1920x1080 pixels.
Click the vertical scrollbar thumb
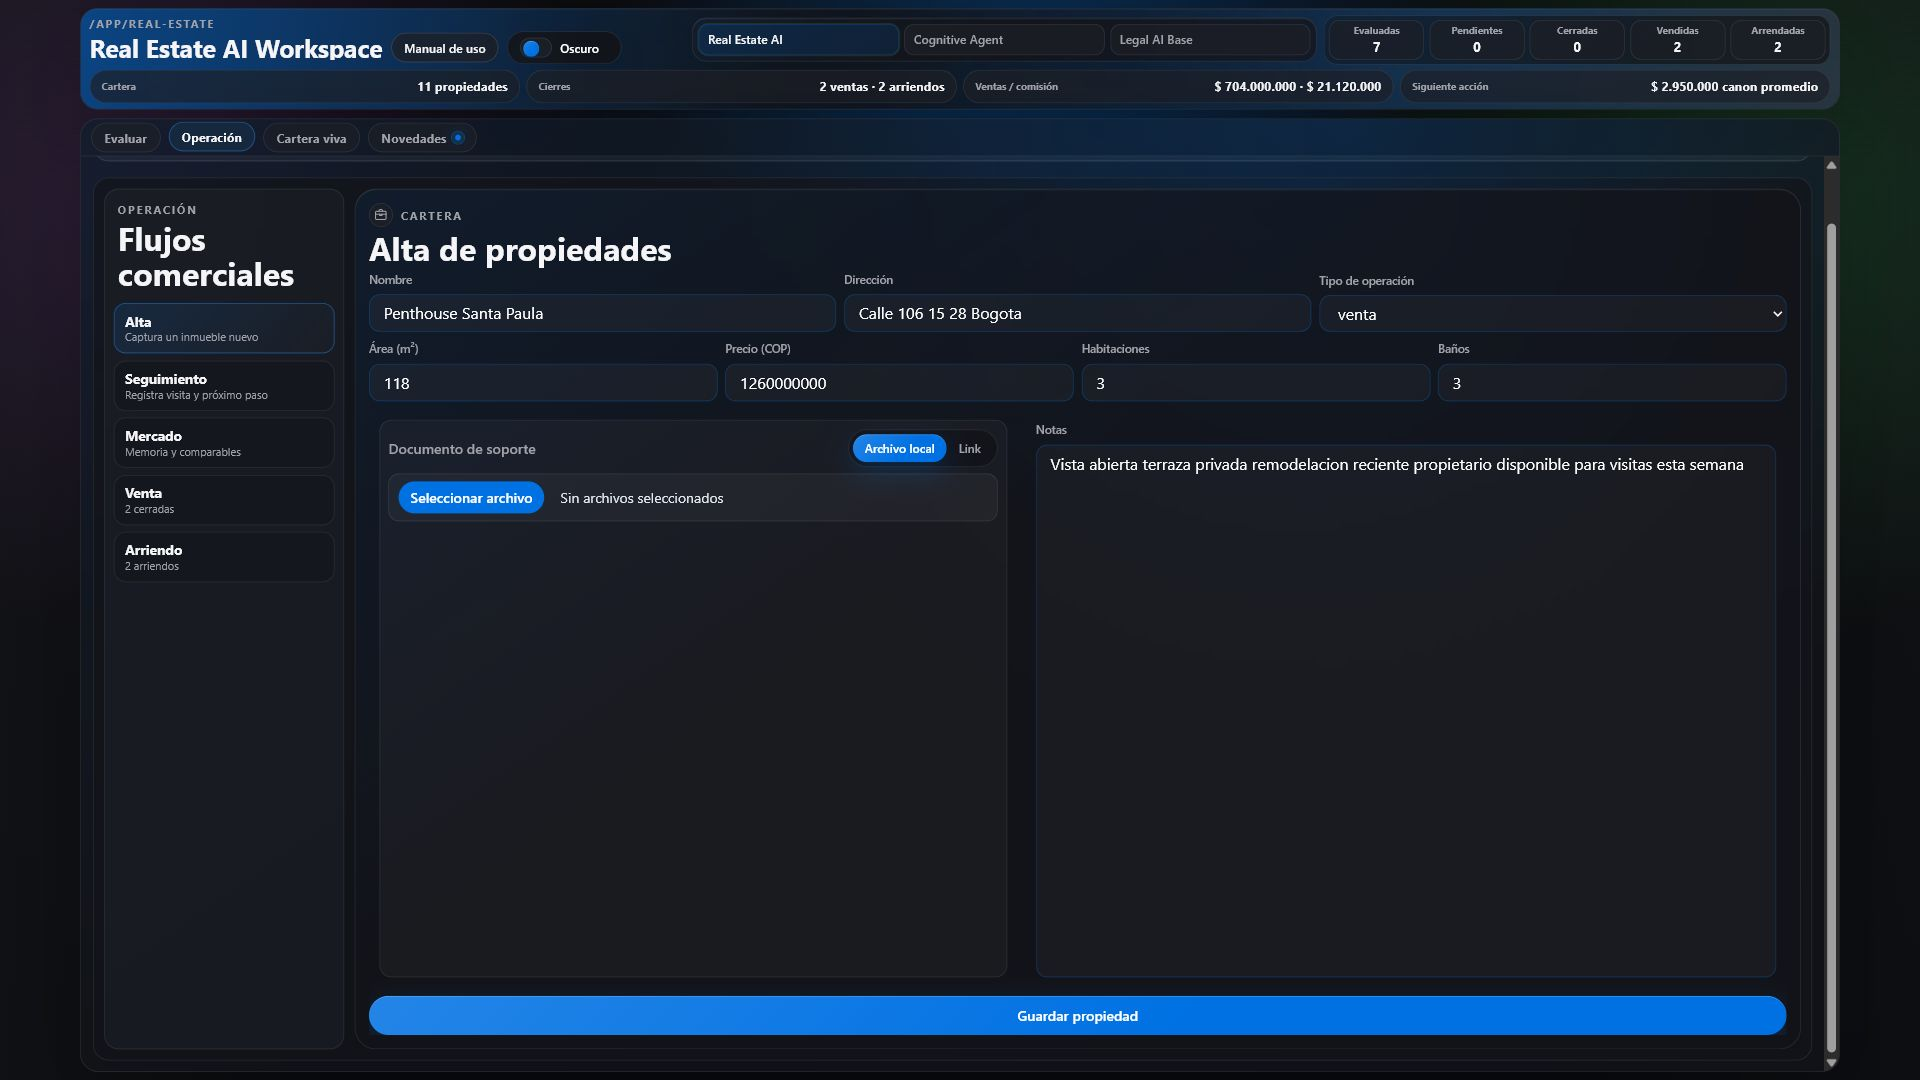(1831, 638)
